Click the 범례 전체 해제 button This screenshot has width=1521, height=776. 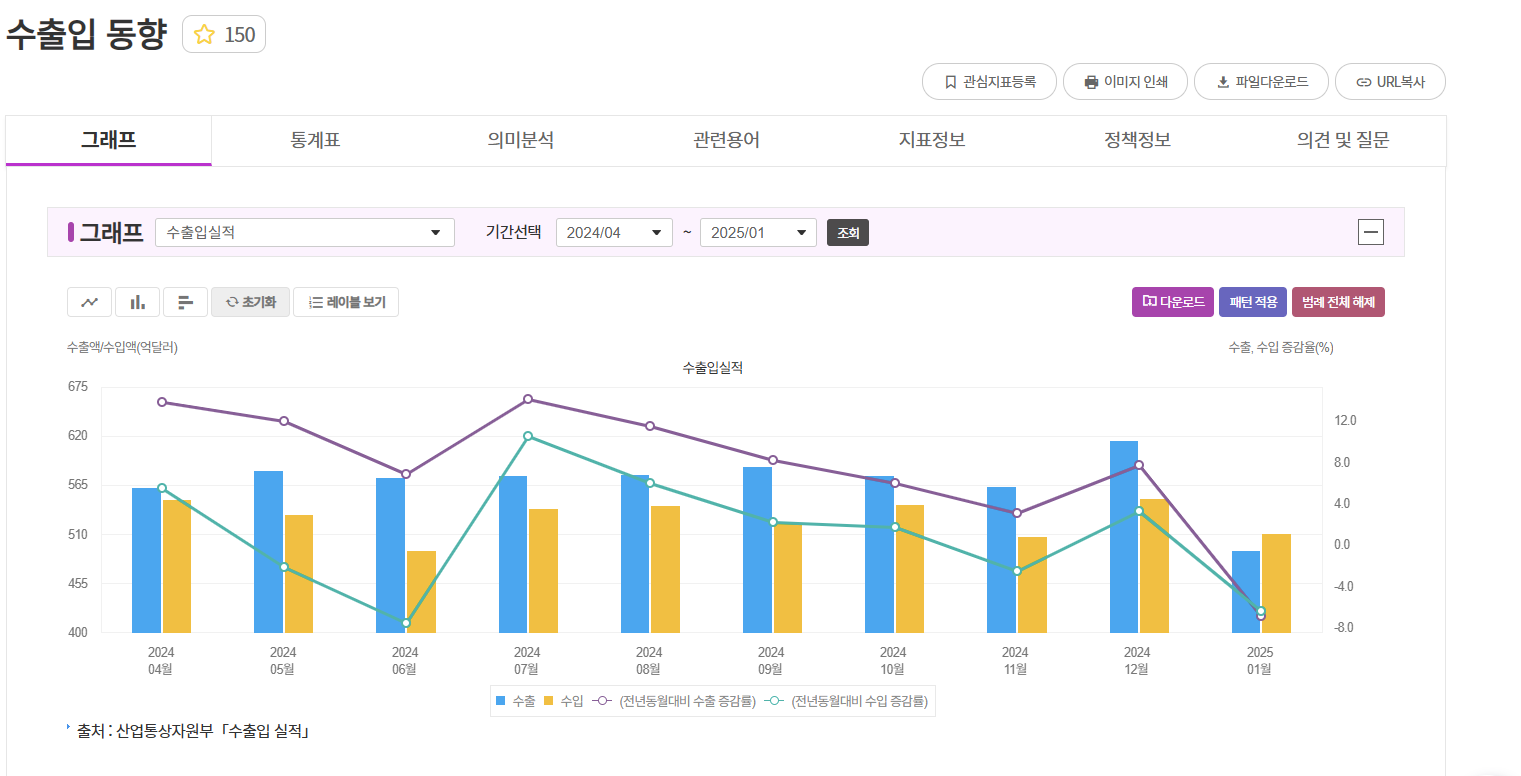pyautogui.click(x=1338, y=301)
